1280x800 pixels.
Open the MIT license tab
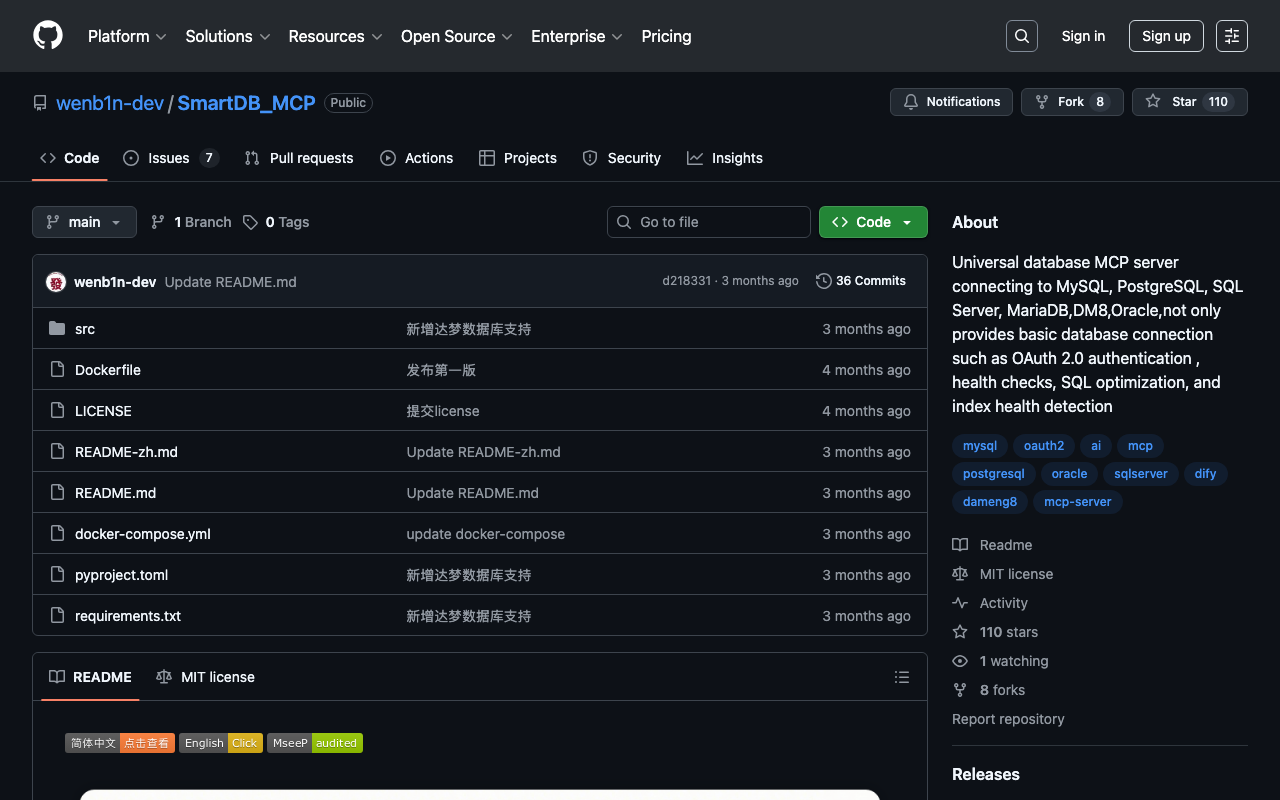(206, 677)
